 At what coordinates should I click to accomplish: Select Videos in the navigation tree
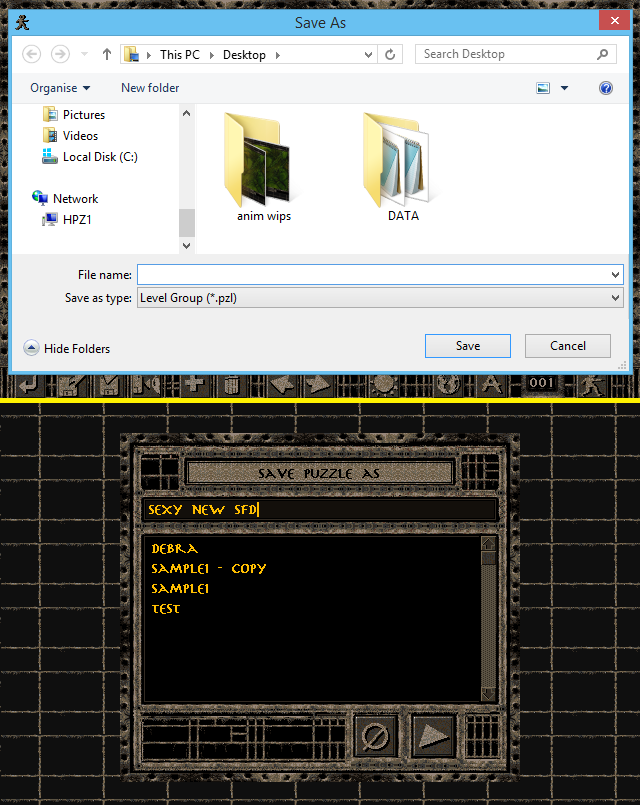tap(71, 136)
